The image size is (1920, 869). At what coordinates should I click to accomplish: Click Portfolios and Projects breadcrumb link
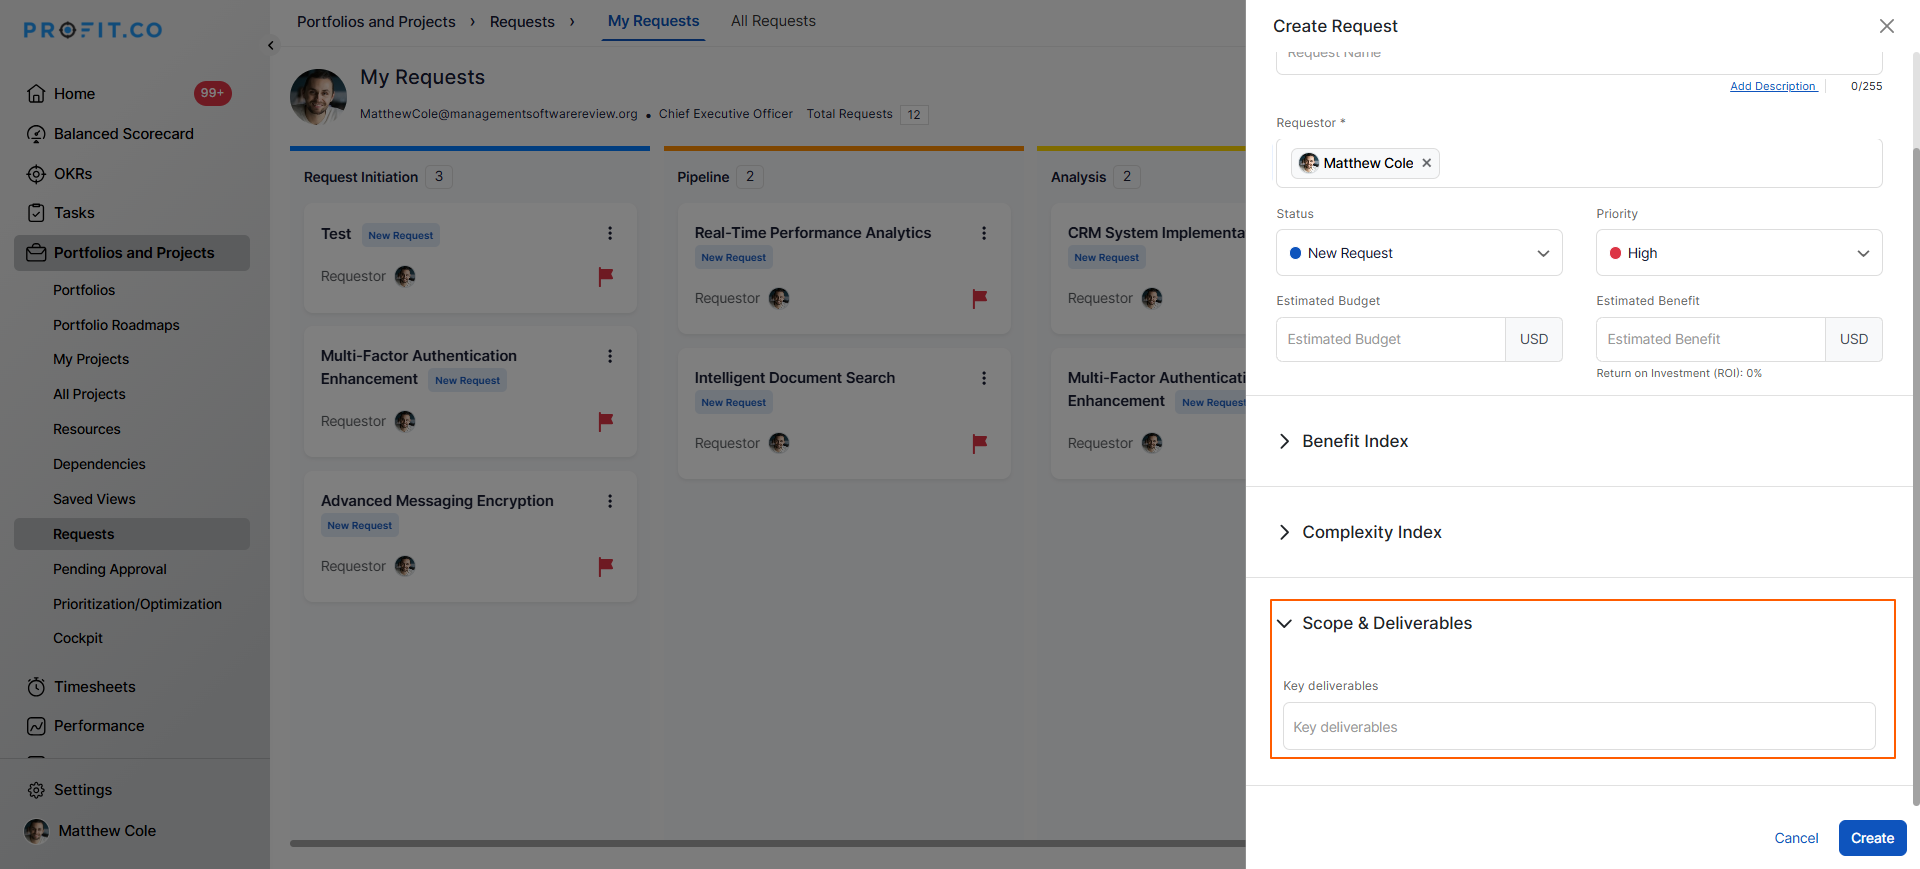(376, 22)
